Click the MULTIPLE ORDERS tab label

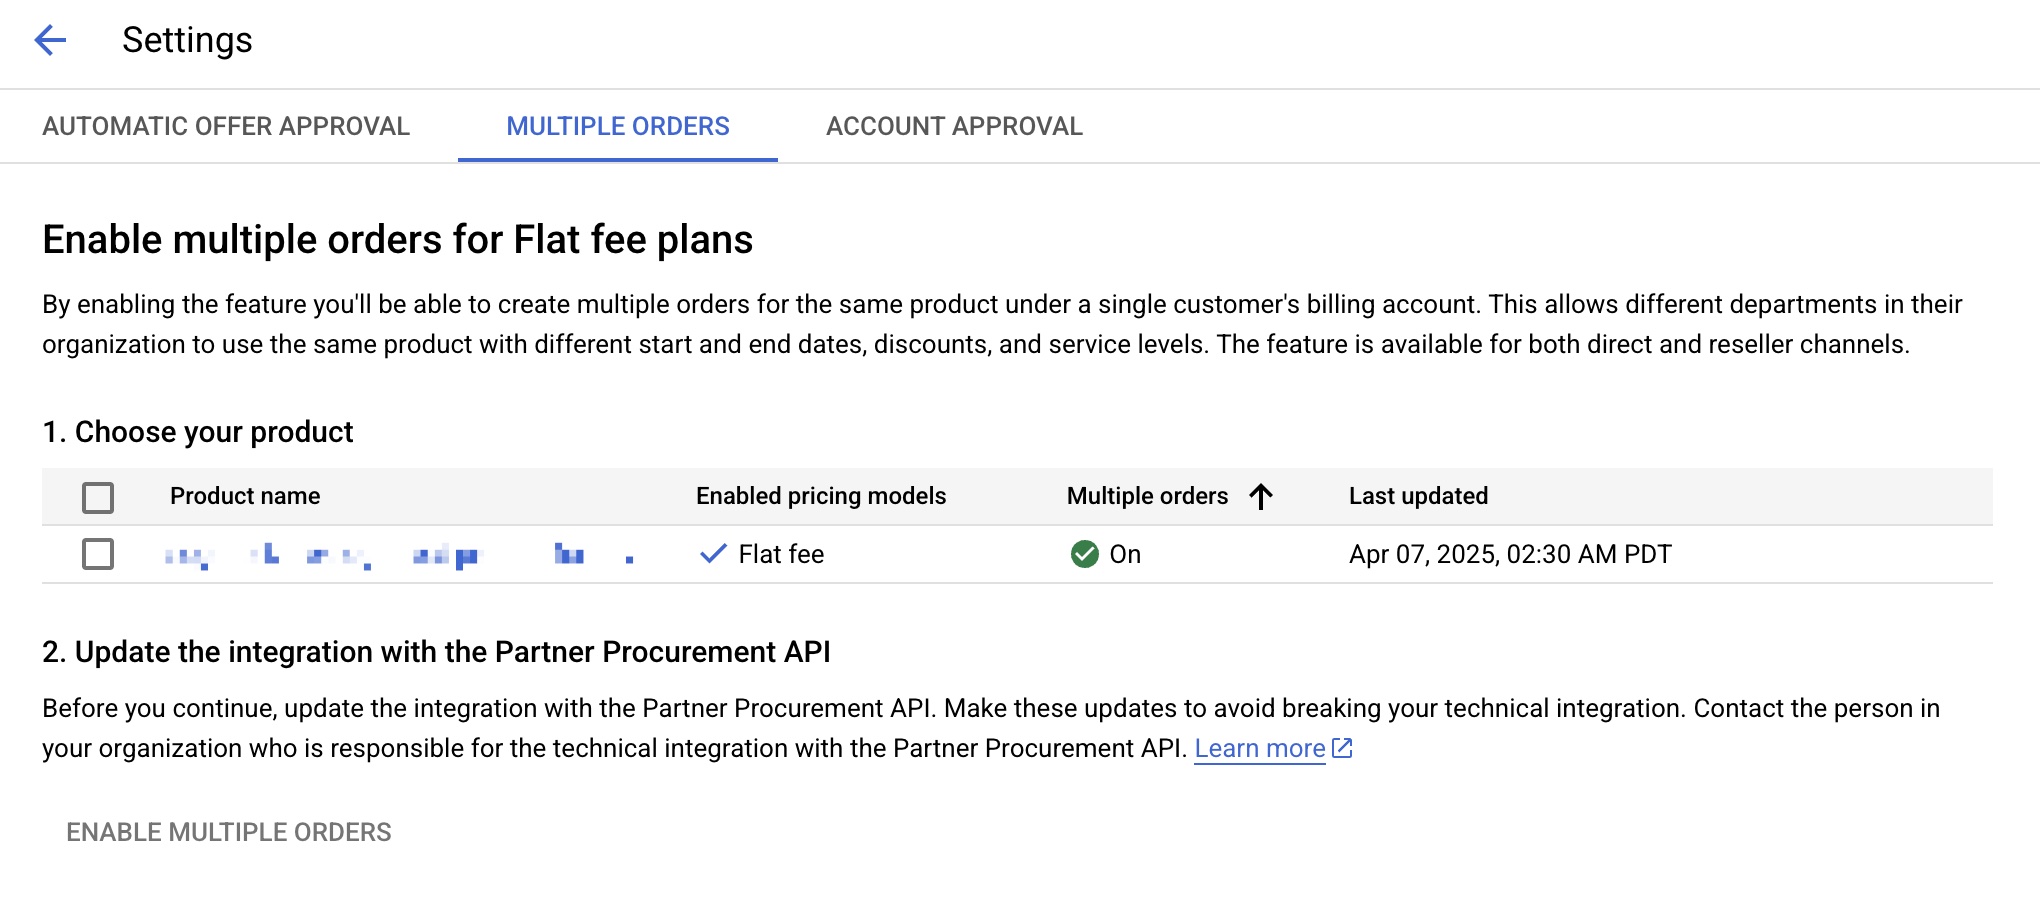click(x=618, y=126)
